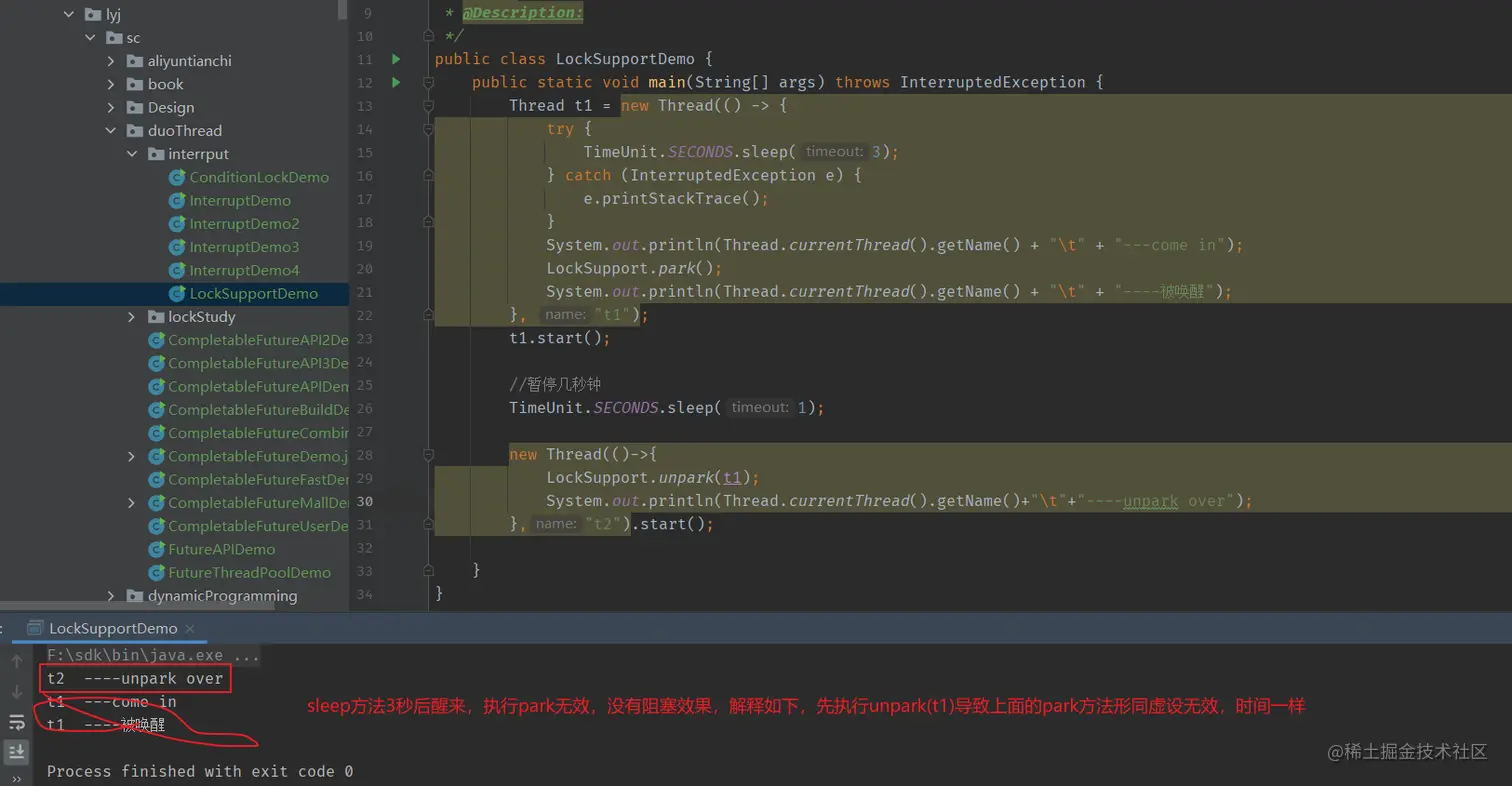Collapse the interrput folder
This screenshot has height=786, width=1512.
tap(132, 154)
